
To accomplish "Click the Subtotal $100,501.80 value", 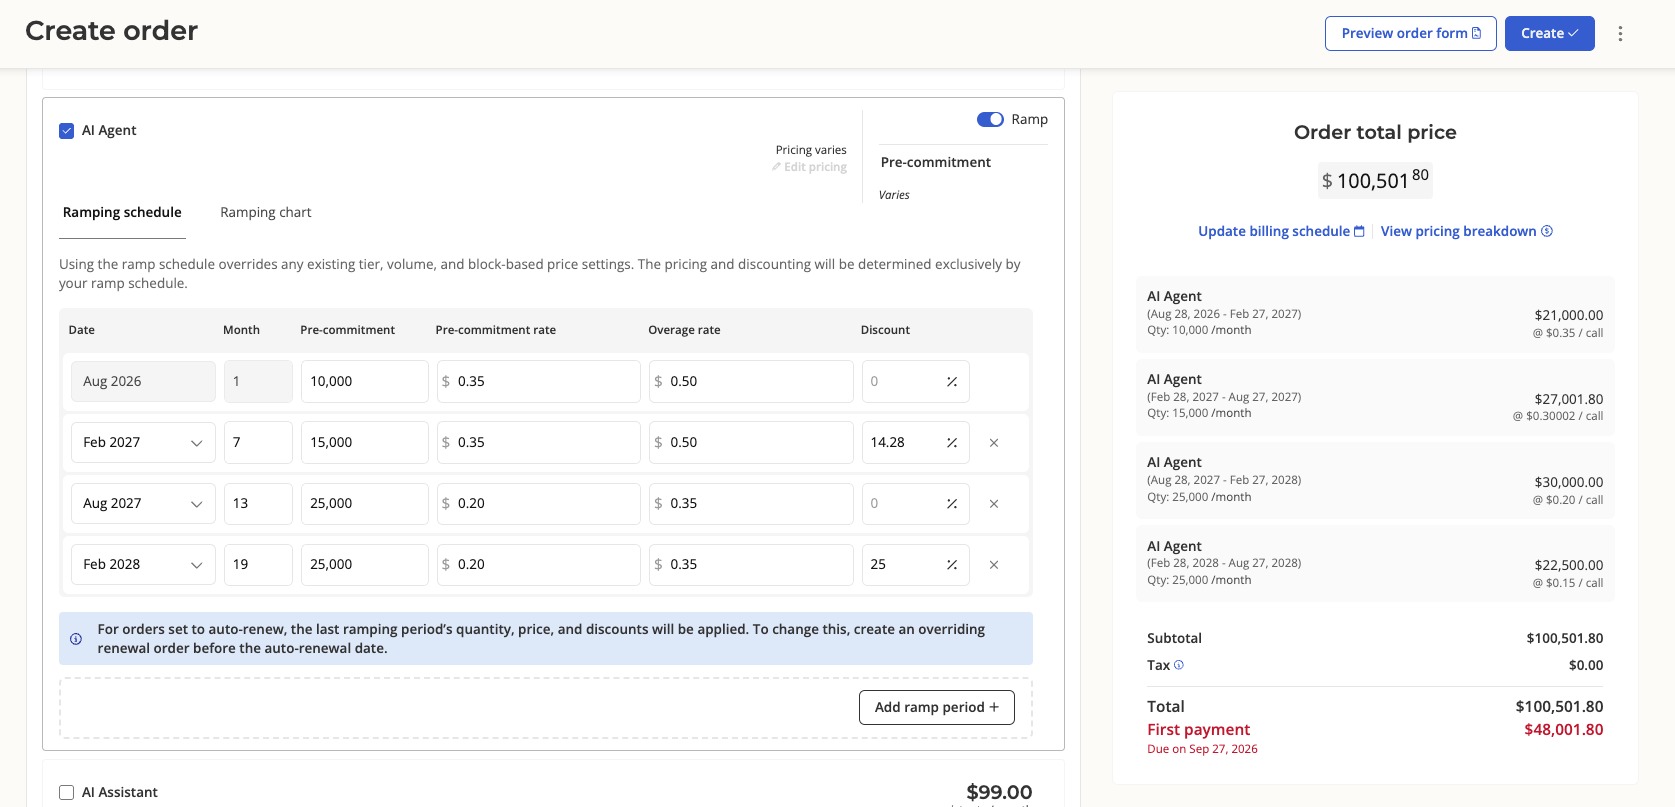I will click(1565, 638).
